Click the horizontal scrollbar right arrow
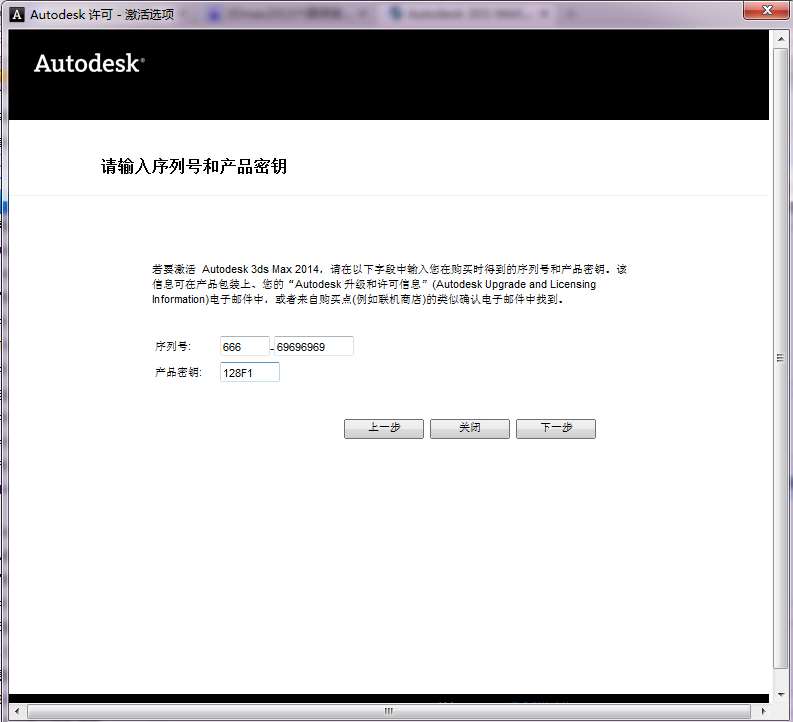 pyautogui.click(x=762, y=711)
